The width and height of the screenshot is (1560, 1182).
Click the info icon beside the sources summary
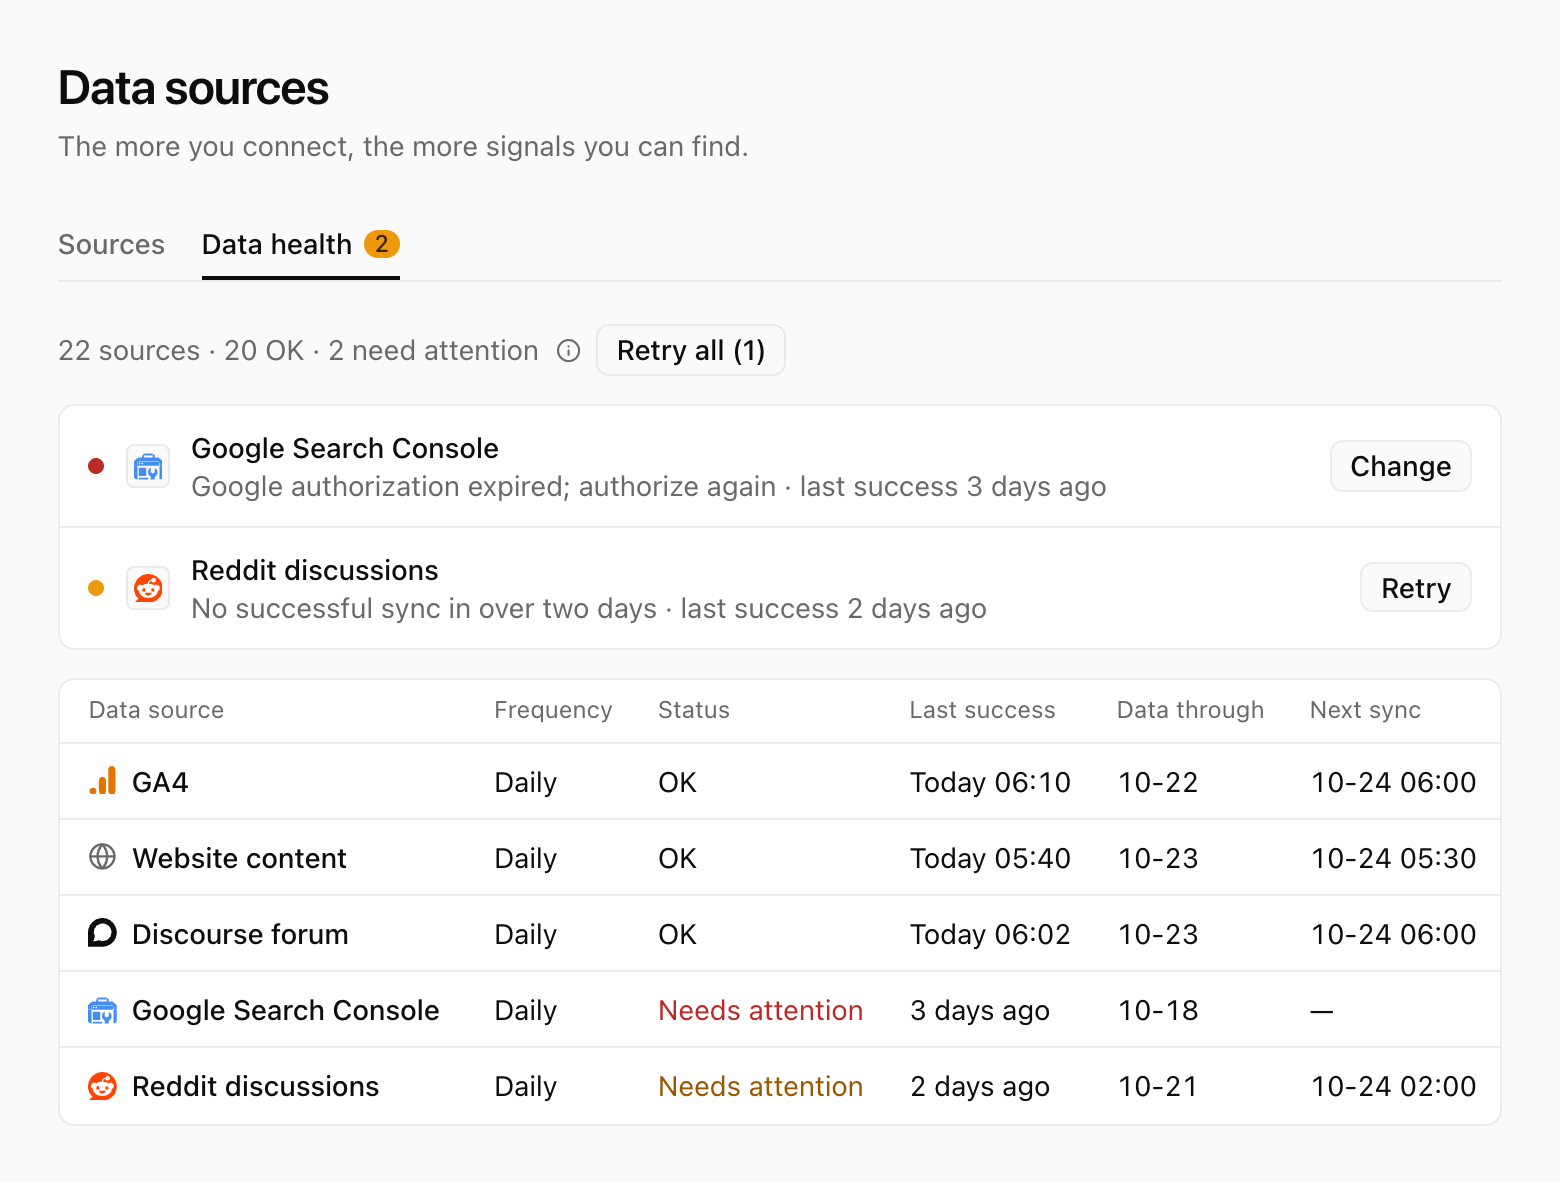(568, 351)
